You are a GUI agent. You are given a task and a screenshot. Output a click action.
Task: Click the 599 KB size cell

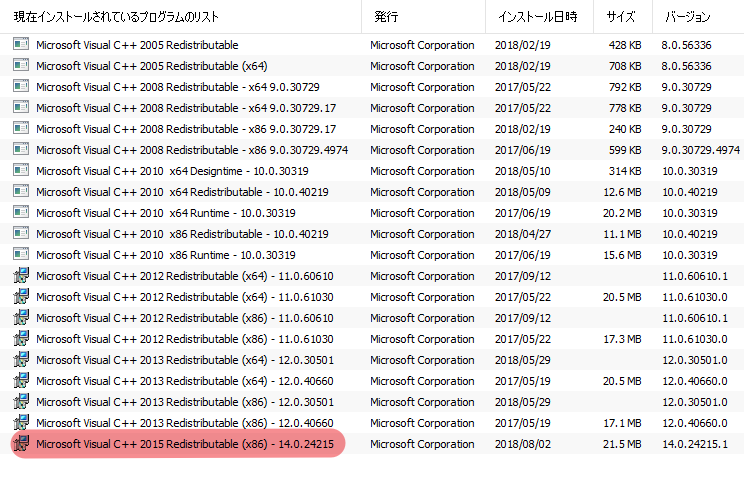625,150
